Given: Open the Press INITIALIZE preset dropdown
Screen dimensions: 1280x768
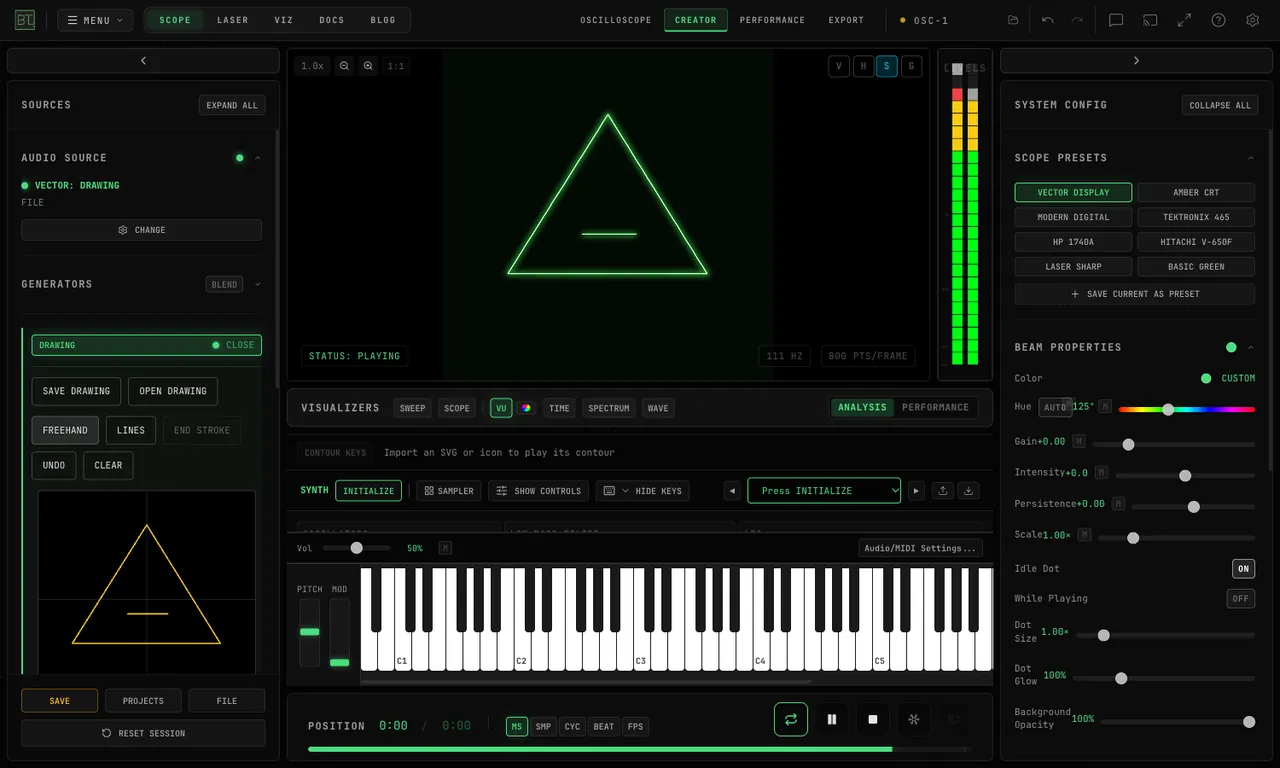Looking at the screenshot, I should coord(824,491).
